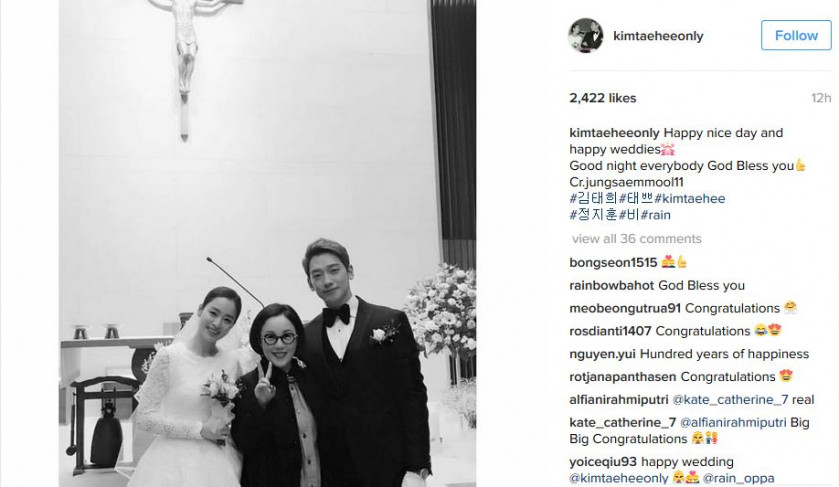This screenshot has height=487, width=839.
Task: Visit bongseon1515 commenter profile
Action: click(613, 263)
